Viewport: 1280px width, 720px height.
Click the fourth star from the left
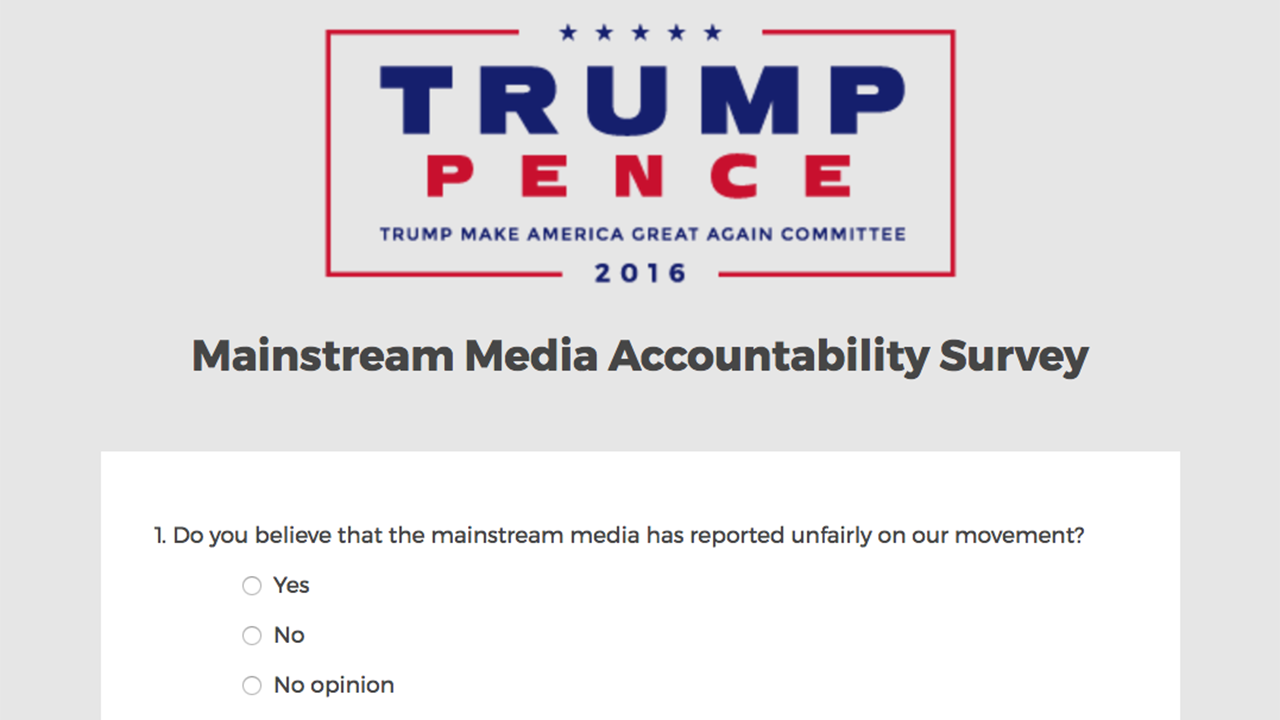click(677, 33)
